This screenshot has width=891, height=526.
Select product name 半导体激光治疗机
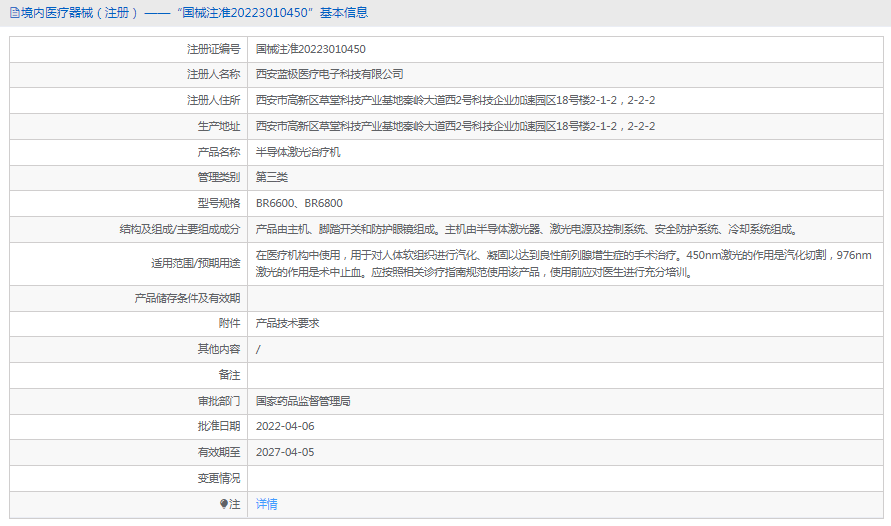point(298,152)
